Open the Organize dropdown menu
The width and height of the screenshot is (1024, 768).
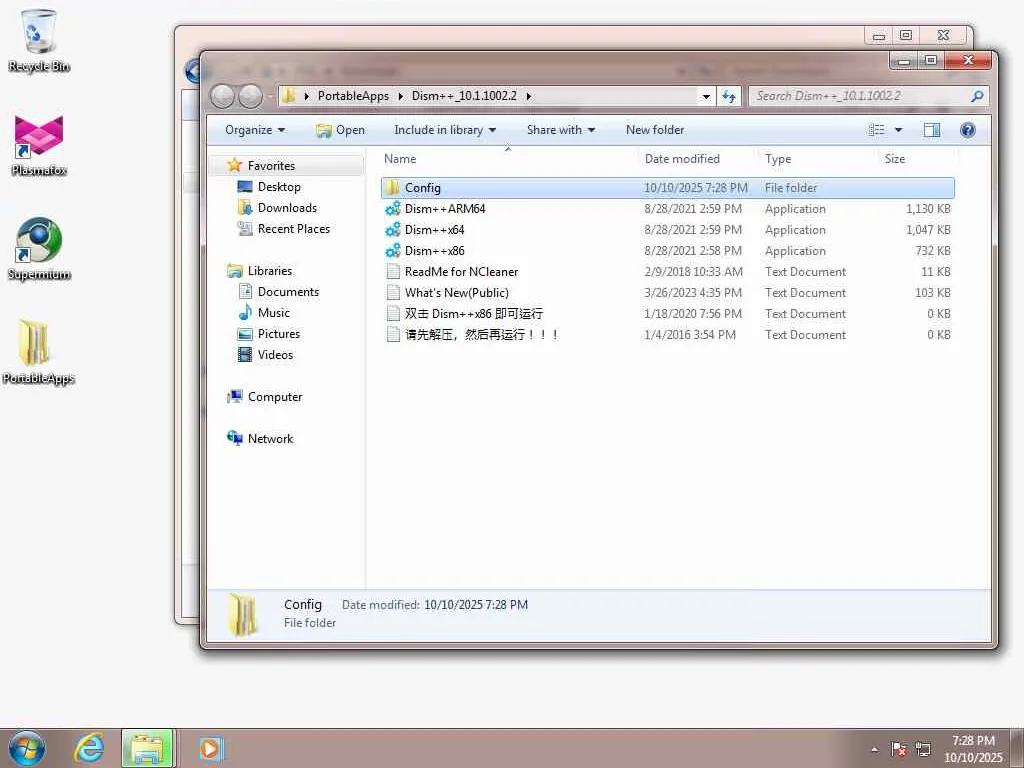click(255, 130)
